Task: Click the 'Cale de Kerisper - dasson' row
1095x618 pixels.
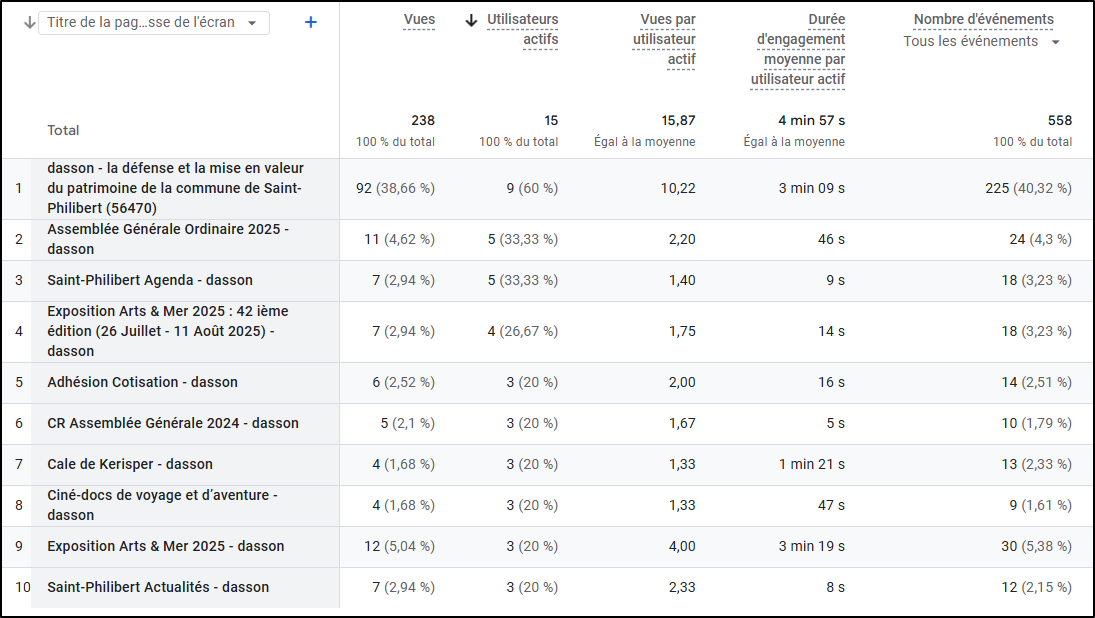Action: (130, 464)
